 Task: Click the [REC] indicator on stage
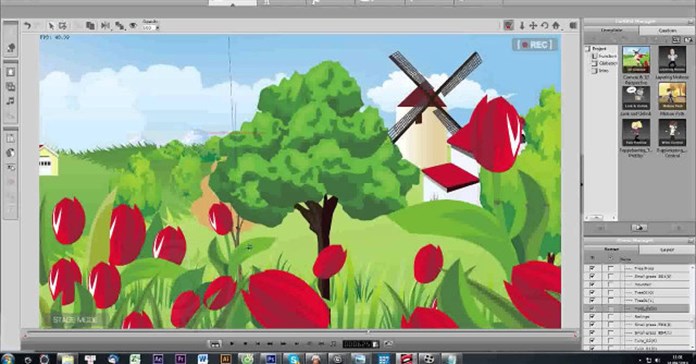point(536,45)
